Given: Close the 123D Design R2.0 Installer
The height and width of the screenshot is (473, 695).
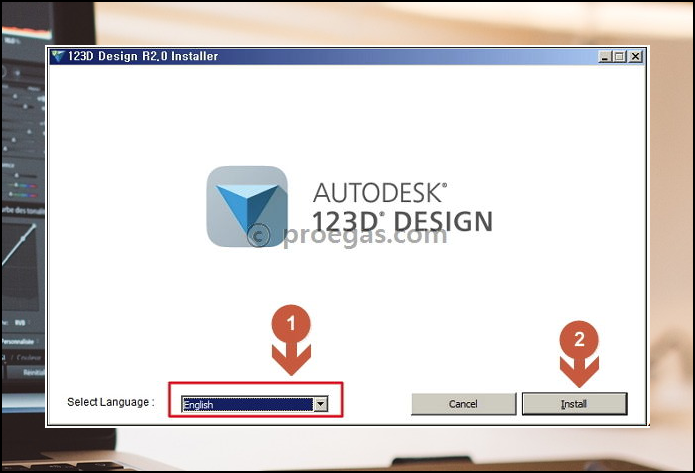Looking at the screenshot, I should pyautogui.click(x=636, y=56).
